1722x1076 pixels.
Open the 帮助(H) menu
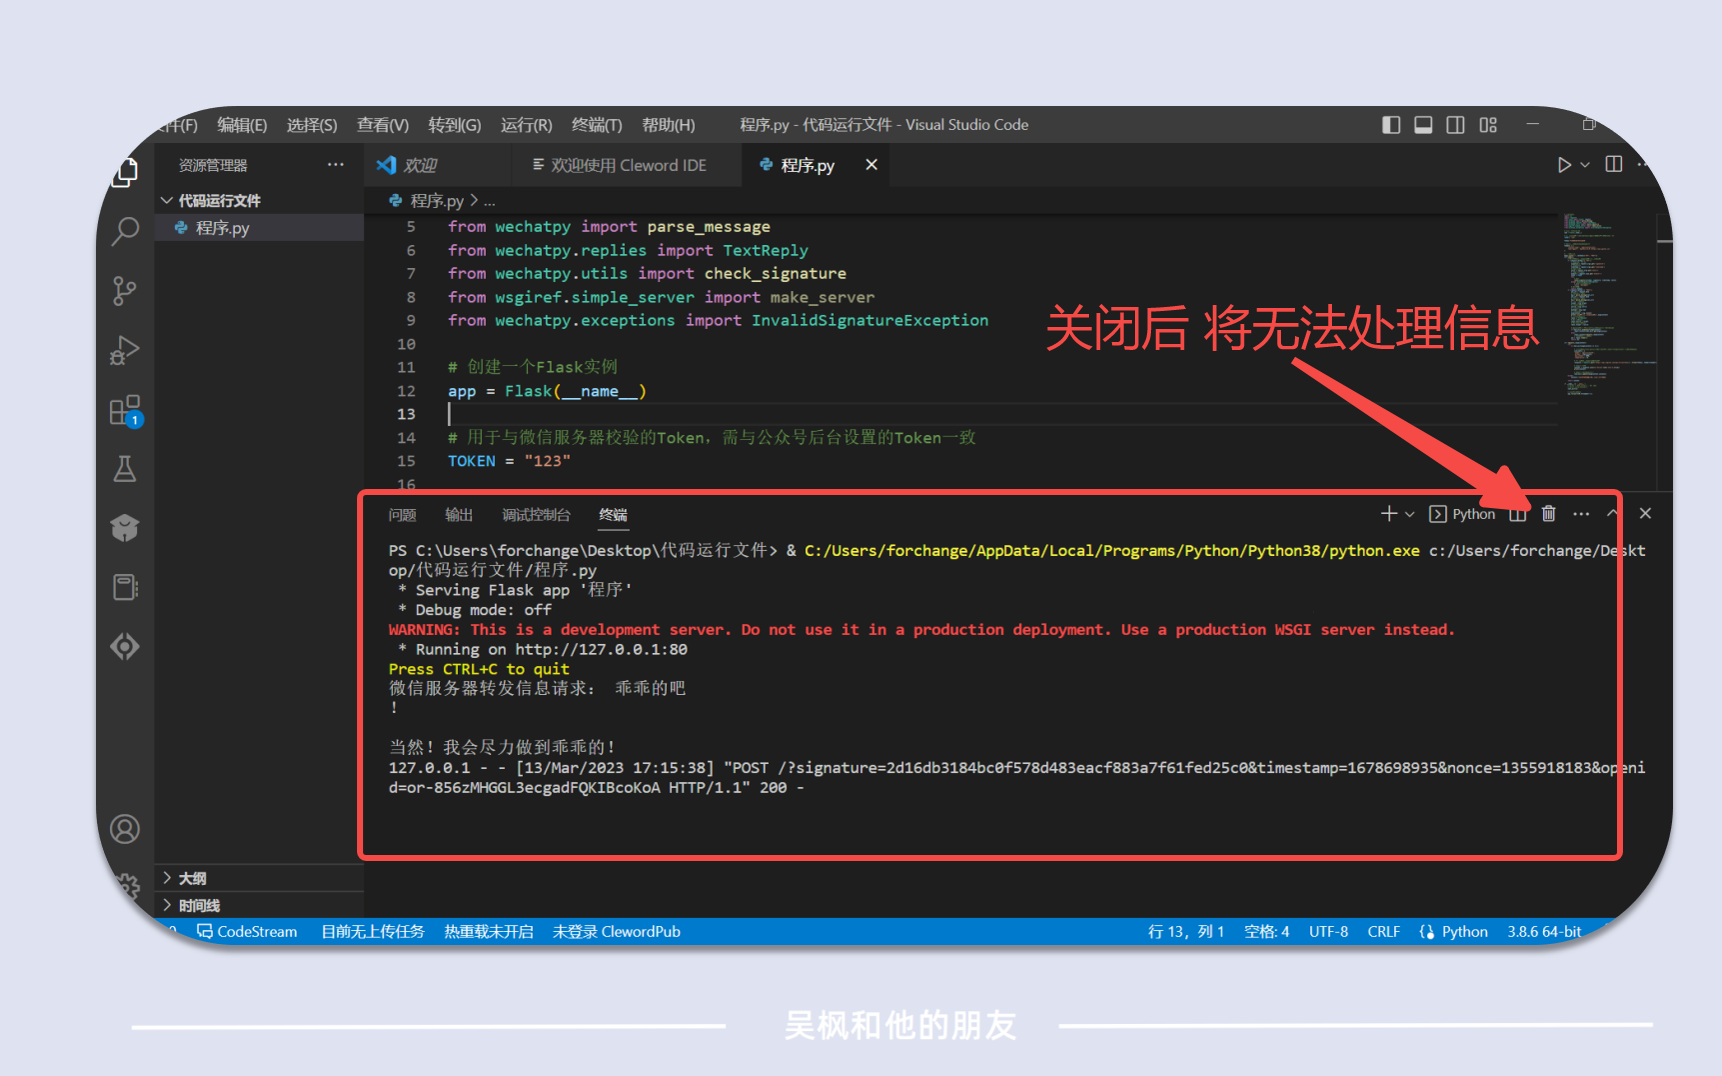(x=668, y=125)
